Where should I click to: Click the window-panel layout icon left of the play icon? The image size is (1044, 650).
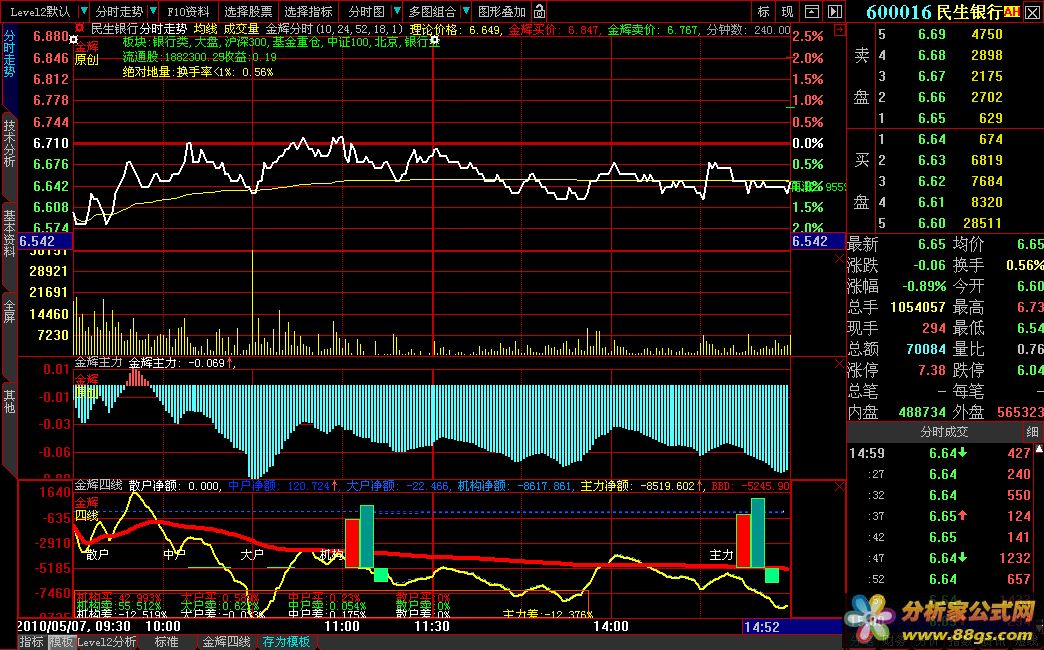pos(812,11)
